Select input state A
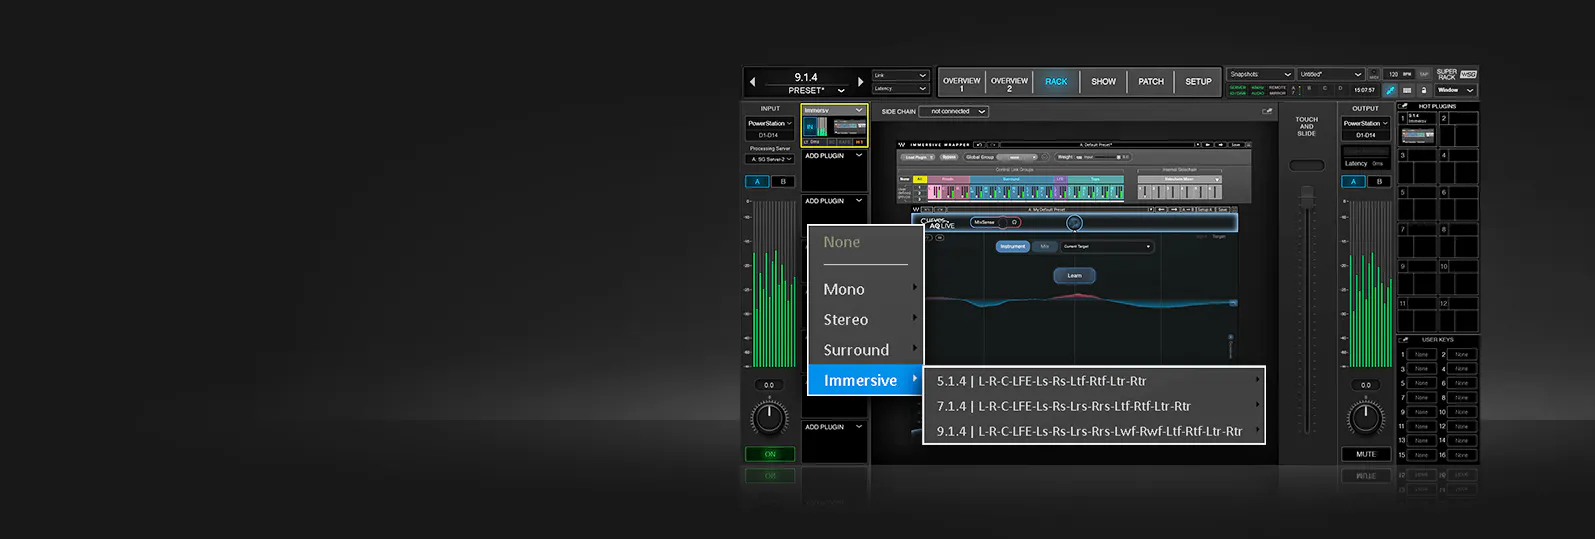1595x539 pixels. 757,182
